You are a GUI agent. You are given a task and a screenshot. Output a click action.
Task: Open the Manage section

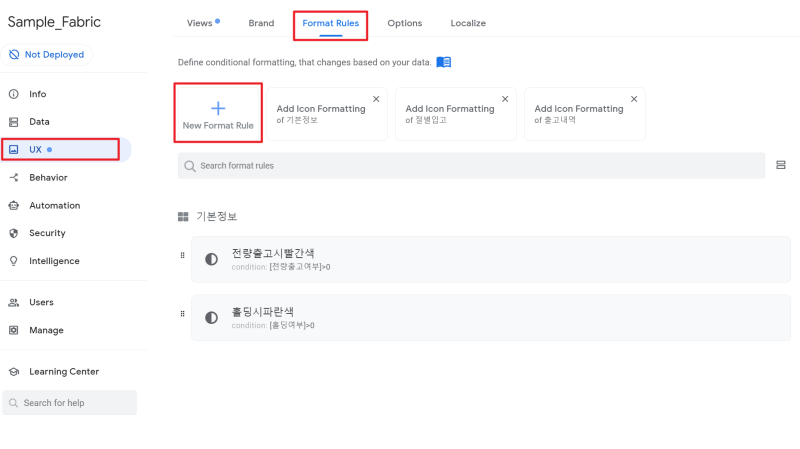[46, 330]
